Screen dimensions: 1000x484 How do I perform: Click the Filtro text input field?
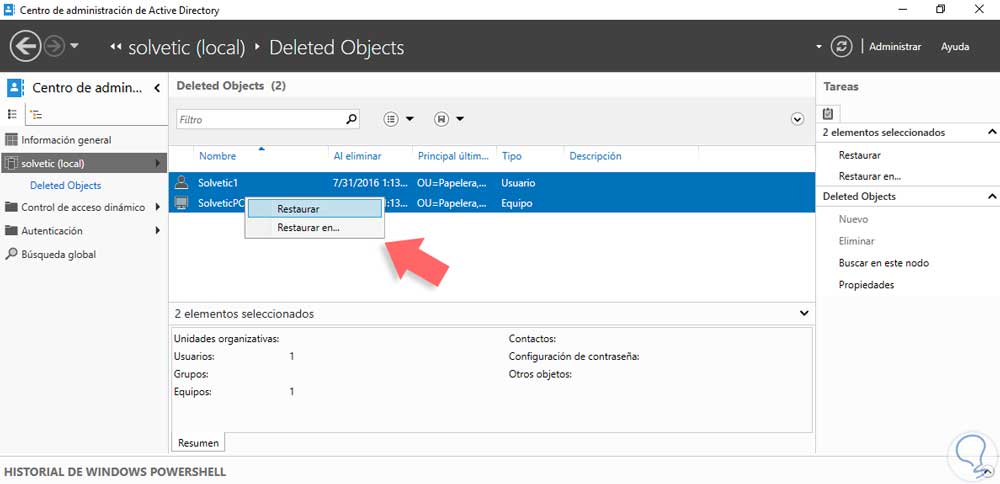tap(260, 119)
